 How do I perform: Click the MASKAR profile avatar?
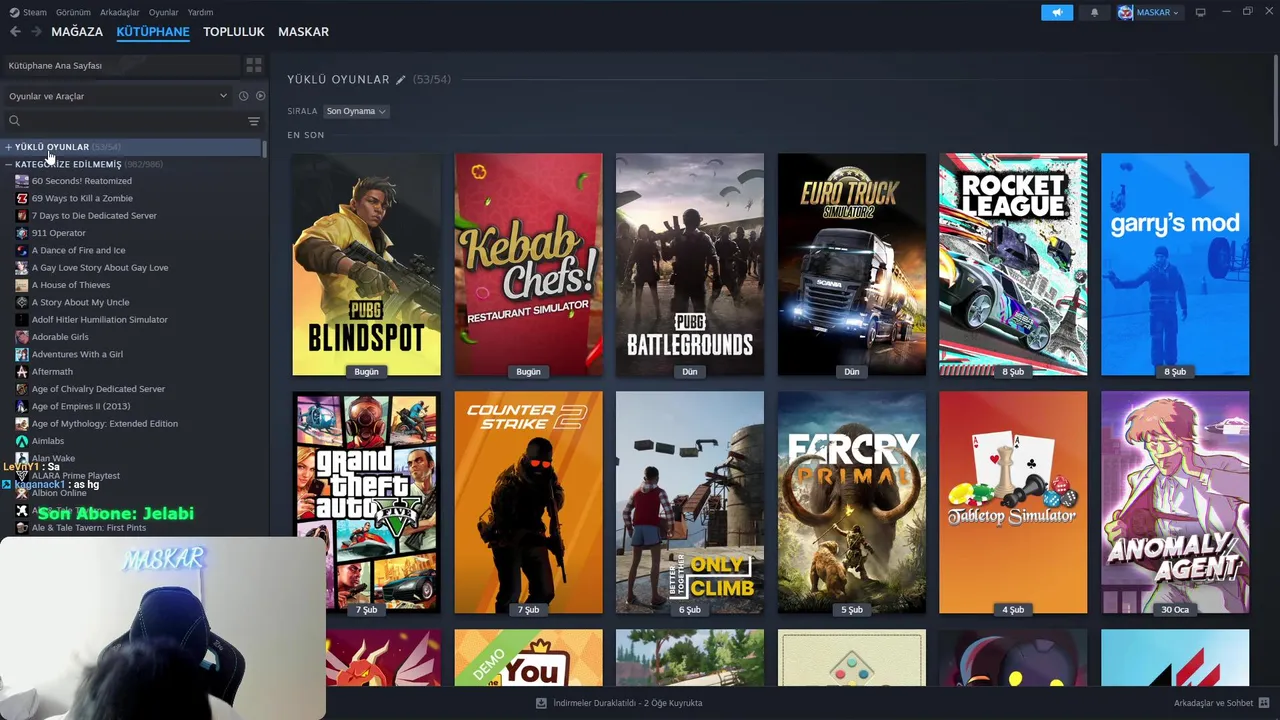(1126, 12)
